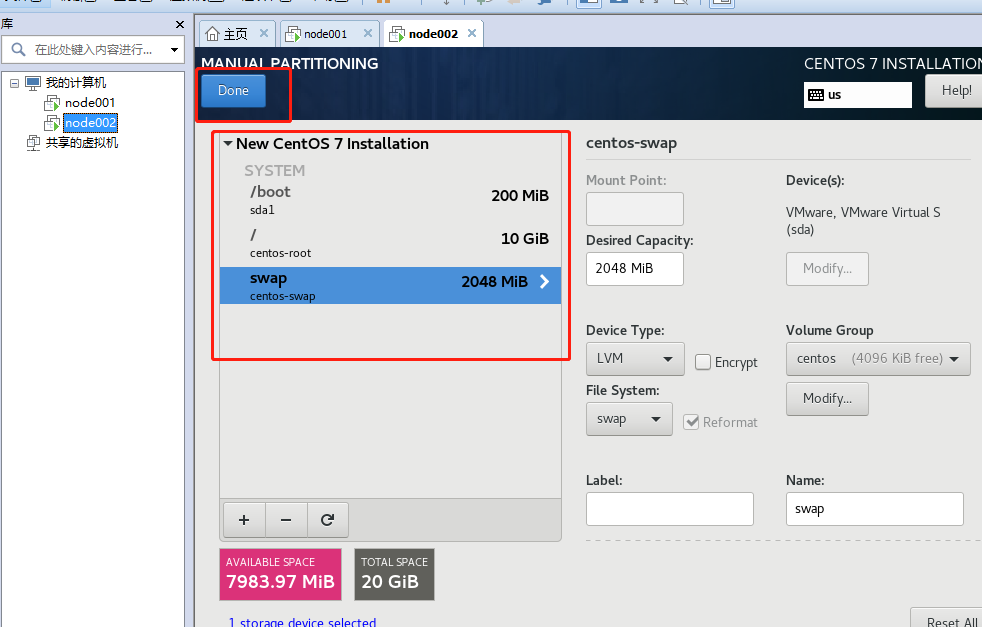Toggle the Reformat checkbox
This screenshot has width=982, height=627.
(x=691, y=422)
